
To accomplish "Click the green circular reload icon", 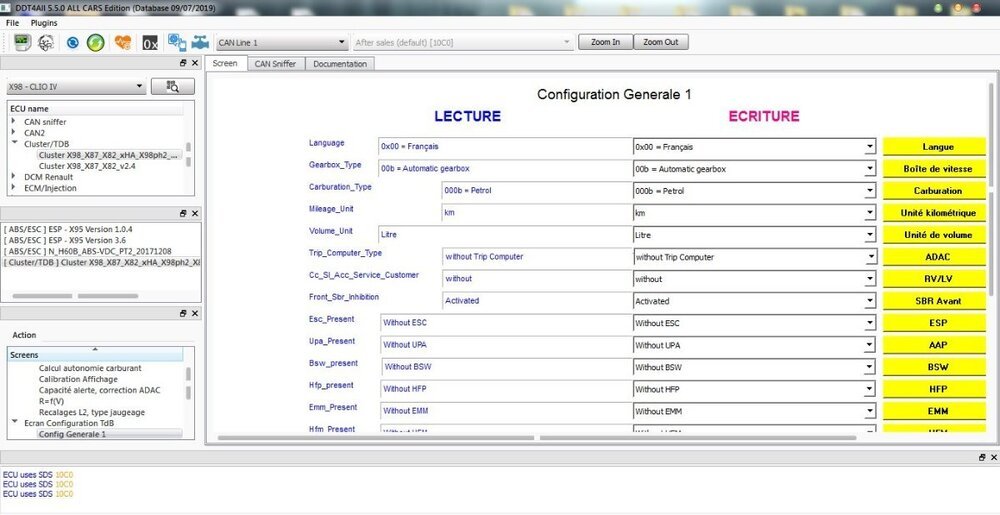I will point(95,43).
